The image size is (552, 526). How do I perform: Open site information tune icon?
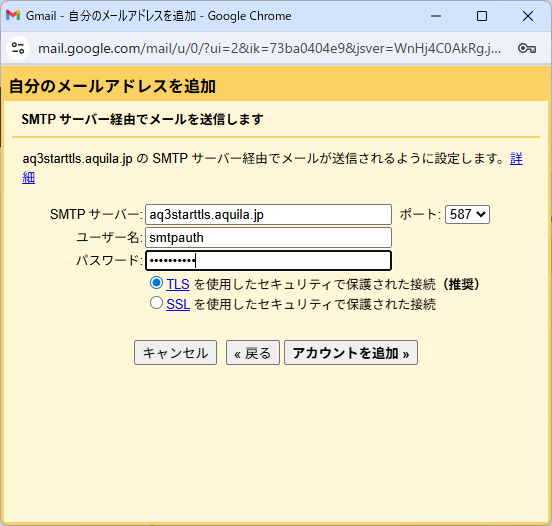tap(18, 48)
